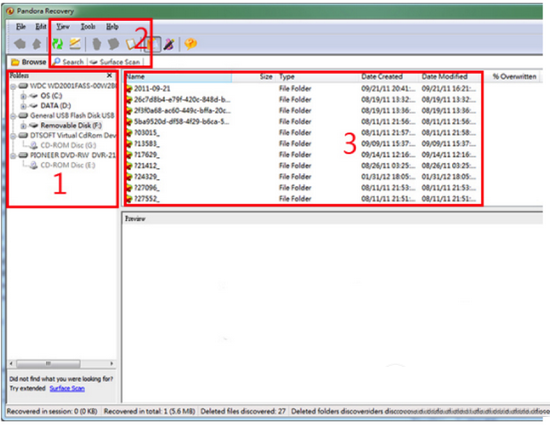Click the Up one level toolbar arrow
The width and height of the screenshot is (550, 426).
coord(36,44)
